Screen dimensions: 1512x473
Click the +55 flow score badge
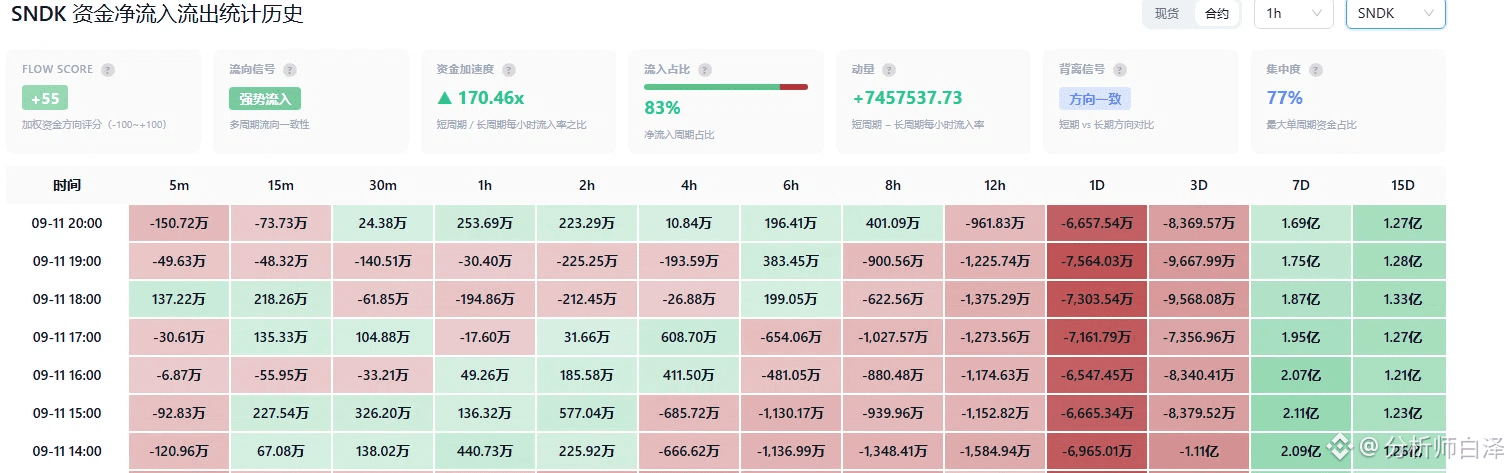[x=45, y=98]
